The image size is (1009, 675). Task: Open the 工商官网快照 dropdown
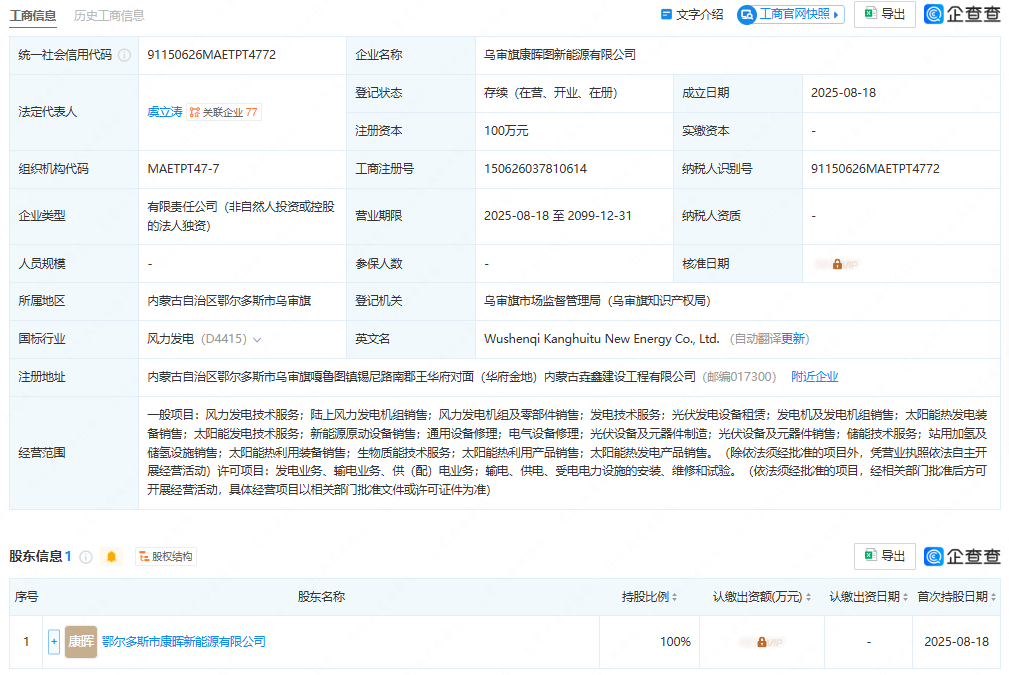[x=791, y=14]
